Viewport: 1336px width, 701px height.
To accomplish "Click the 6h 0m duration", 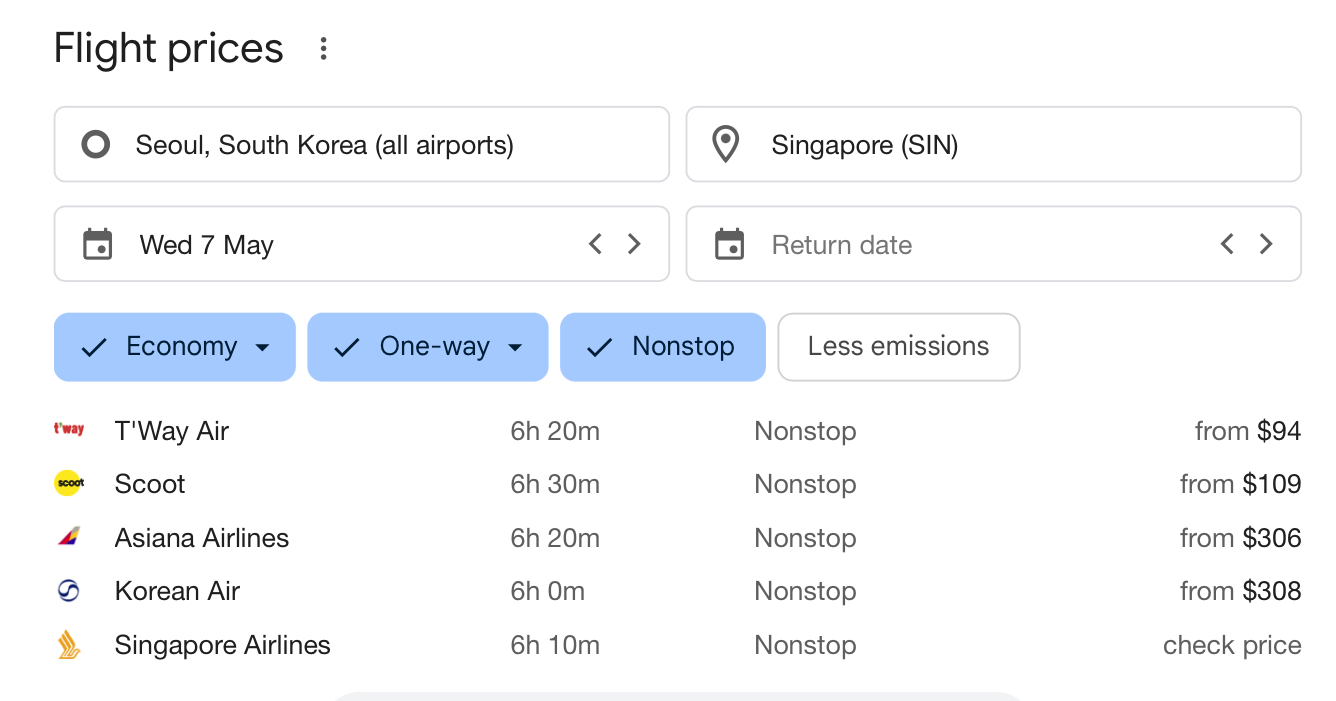I will [x=548, y=591].
